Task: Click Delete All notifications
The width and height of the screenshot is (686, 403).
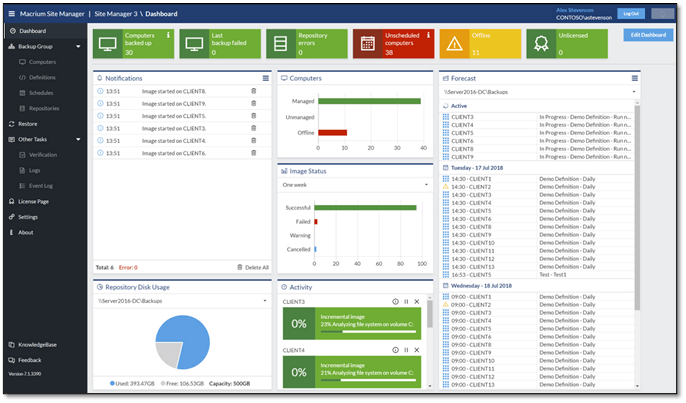Action: click(x=253, y=267)
